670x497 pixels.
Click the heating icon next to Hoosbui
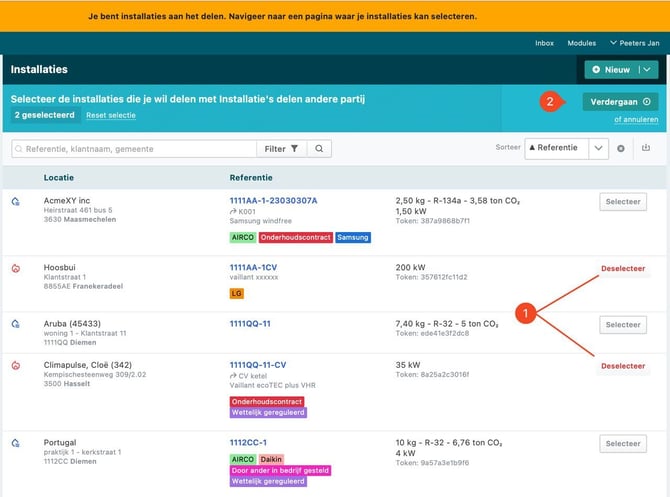pos(15,268)
